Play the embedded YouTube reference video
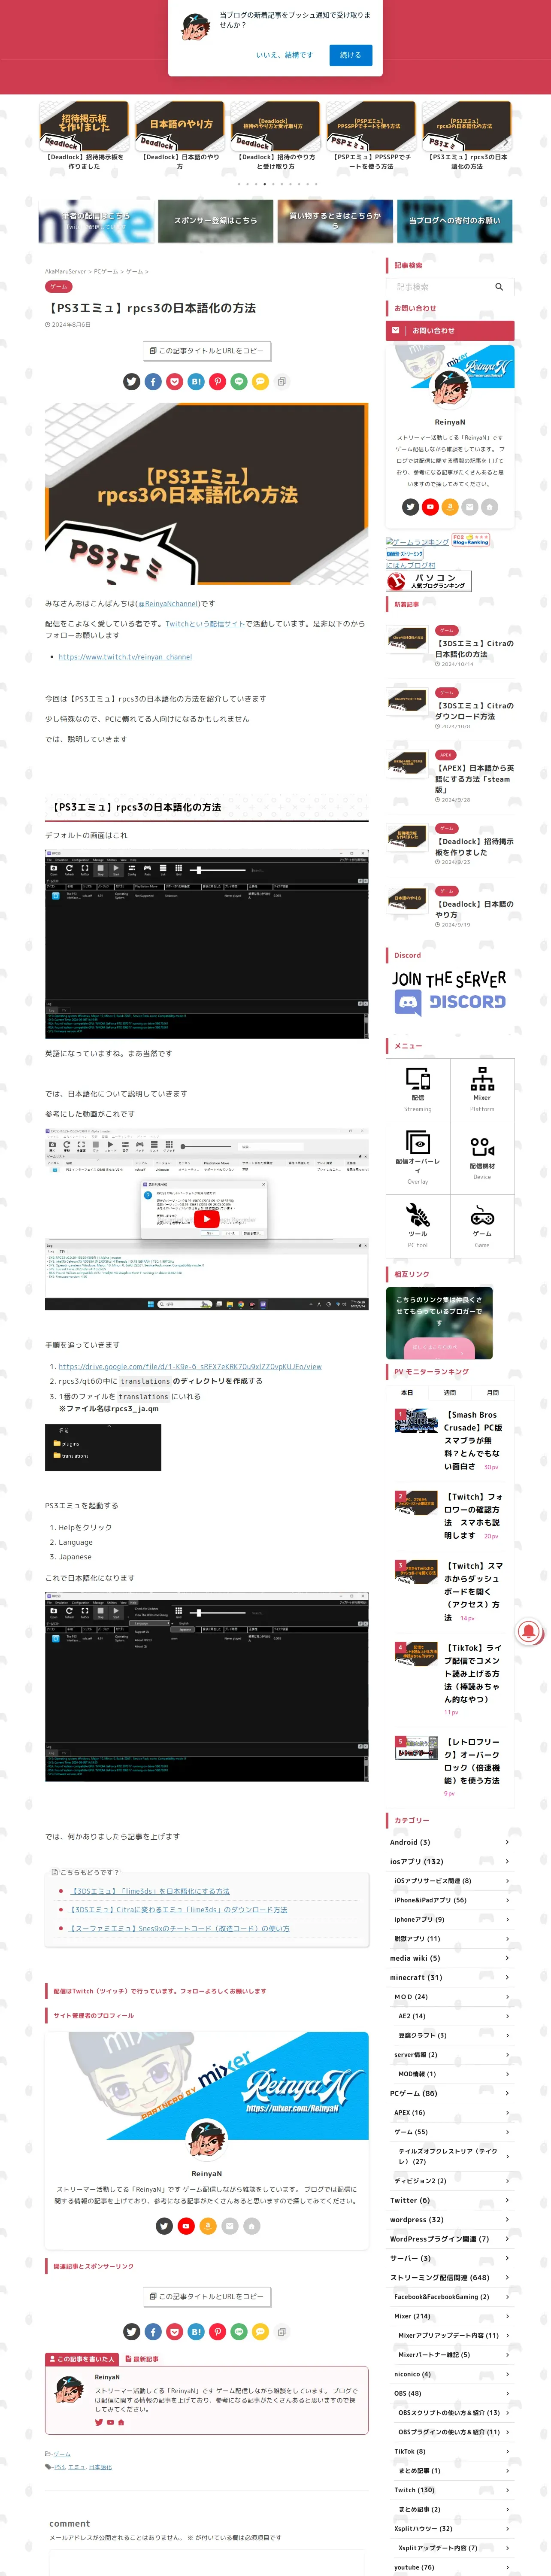551x2576 pixels. pos(206,1219)
